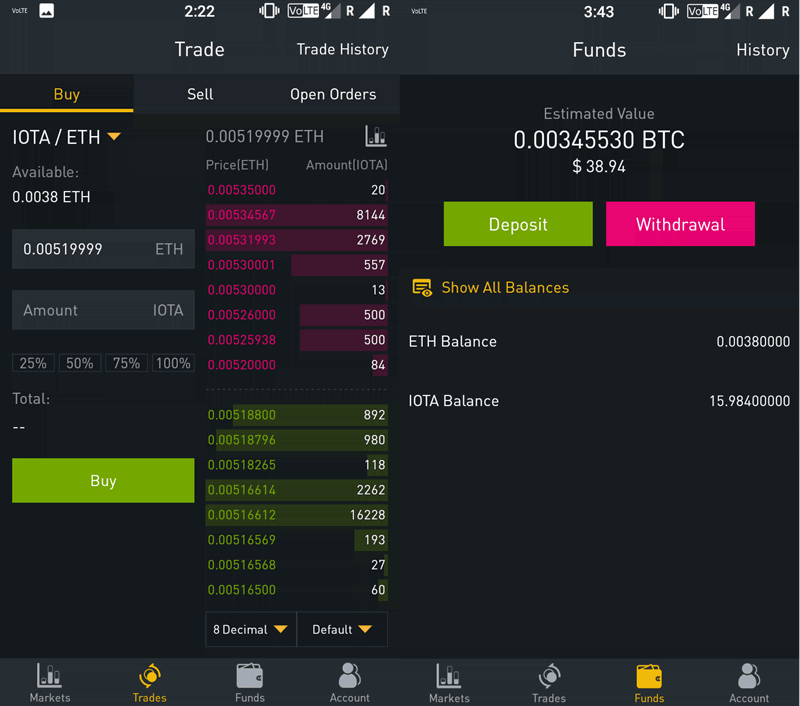Select the 100% amount option
The image size is (800, 706).
click(173, 363)
